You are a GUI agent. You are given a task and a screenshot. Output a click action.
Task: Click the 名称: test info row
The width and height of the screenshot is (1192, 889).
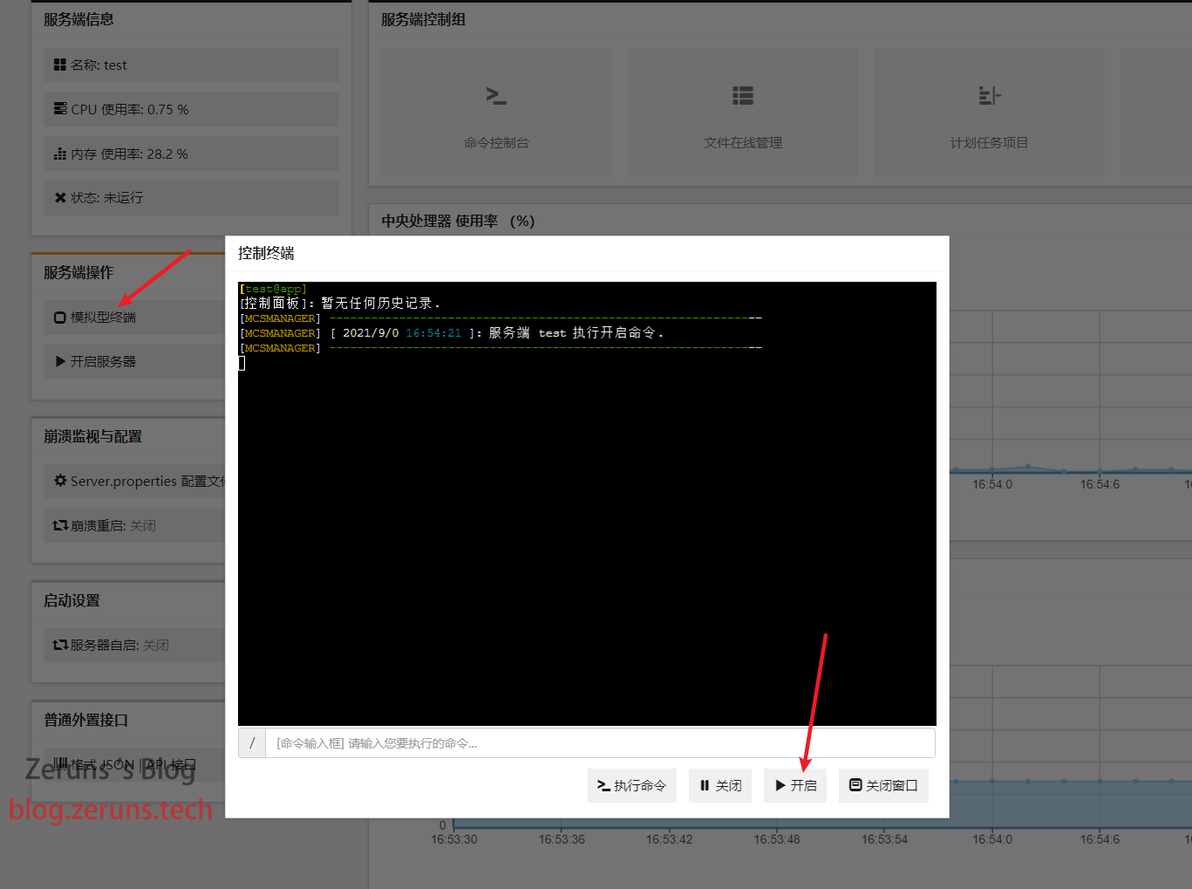pyautogui.click(x=191, y=65)
